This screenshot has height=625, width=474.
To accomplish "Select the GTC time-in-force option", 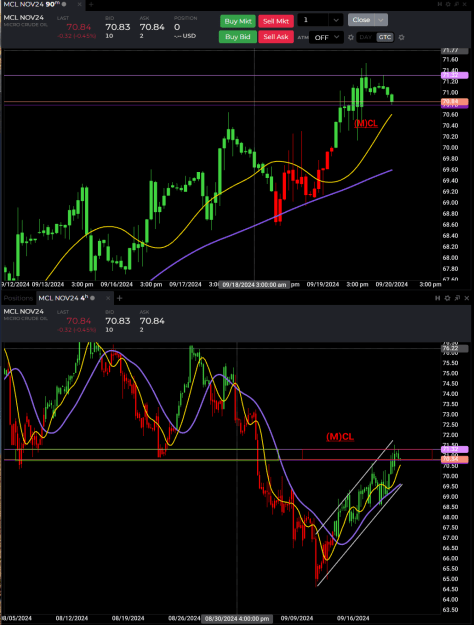I will coord(385,37).
